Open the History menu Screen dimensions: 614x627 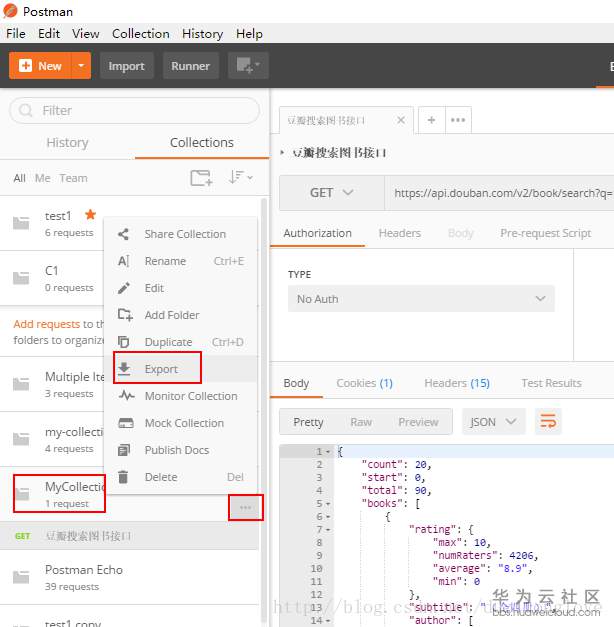[x=202, y=34]
